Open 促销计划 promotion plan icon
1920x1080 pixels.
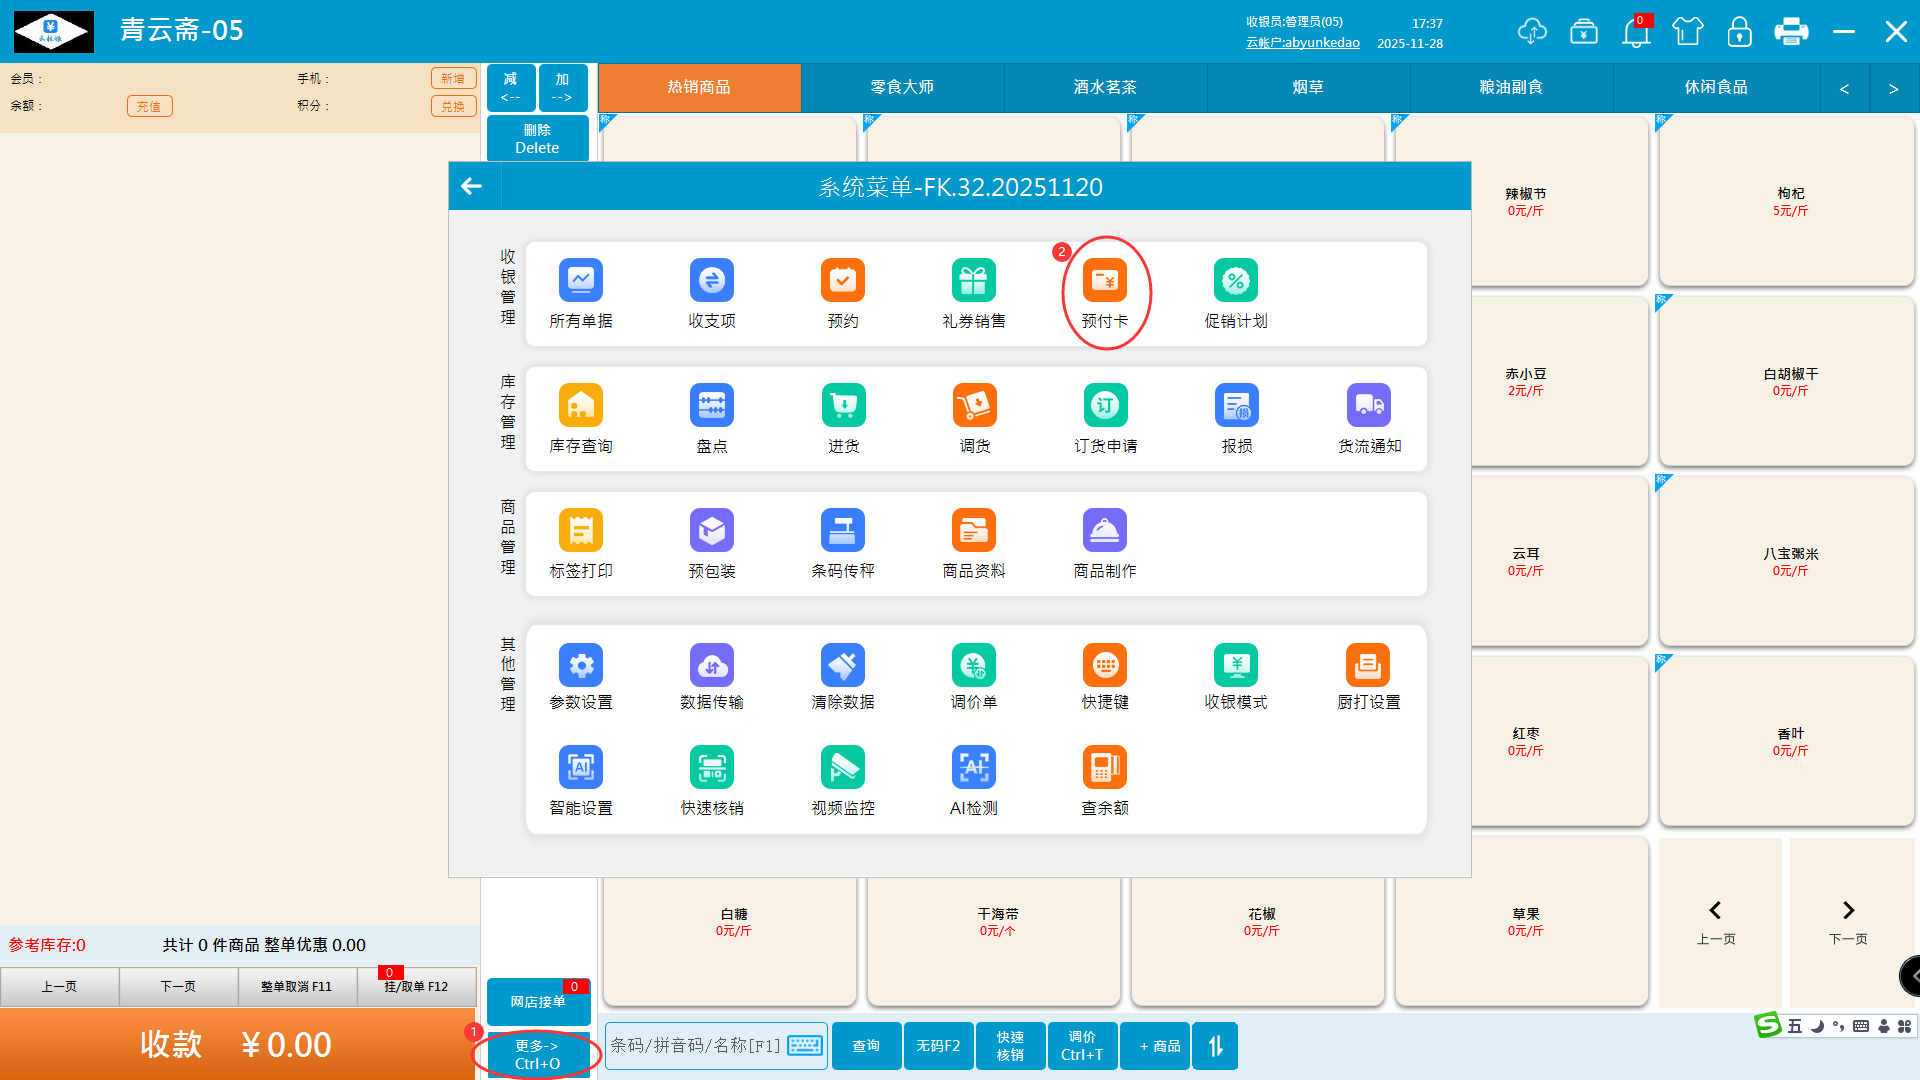click(1235, 281)
